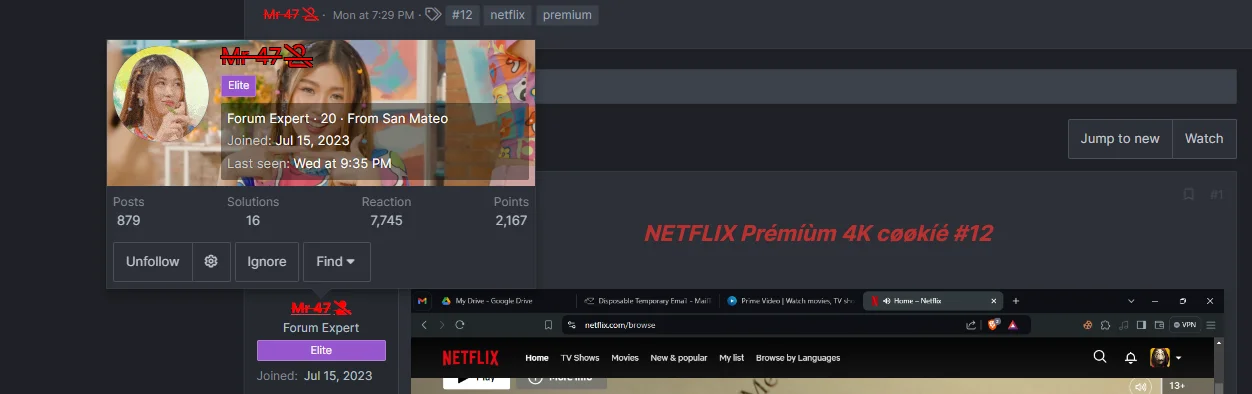The width and height of the screenshot is (1252, 394).
Task: Click the browser sidebar panel icon
Action: pyautogui.click(x=1142, y=325)
